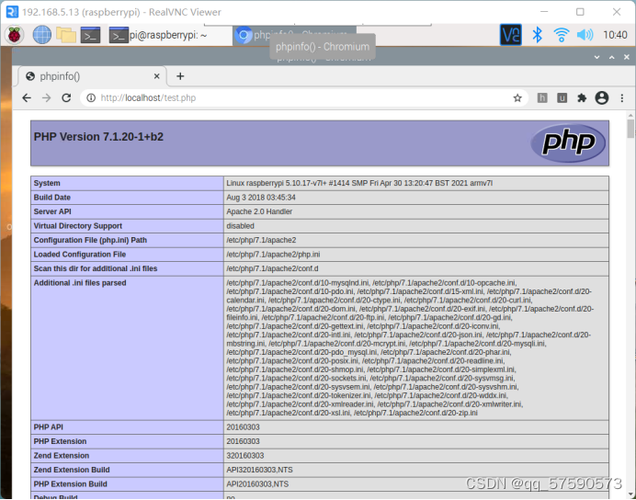
Task: Launch the web browser globe icon
Action: tap(42, 35)
